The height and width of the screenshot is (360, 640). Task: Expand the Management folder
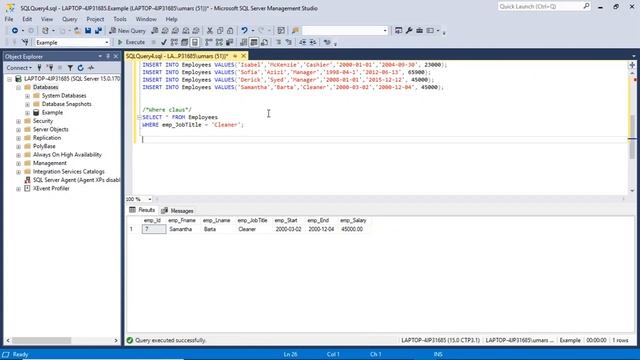point(18,163)
